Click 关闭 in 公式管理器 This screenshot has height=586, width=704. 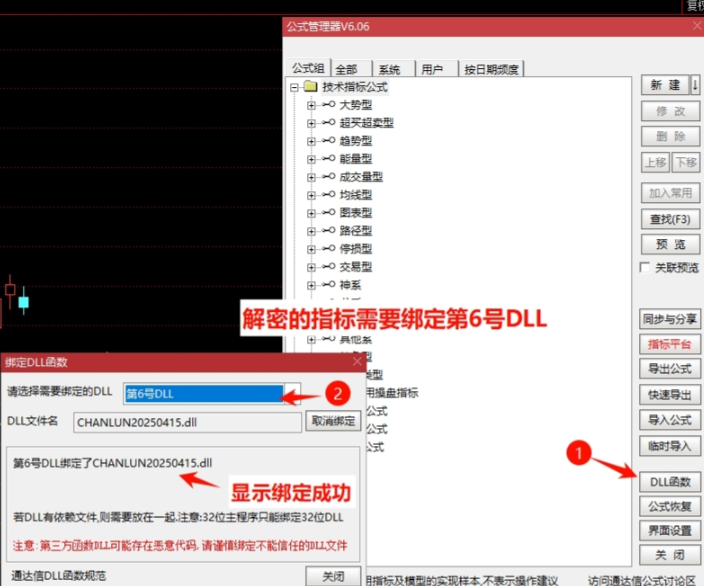670,555
